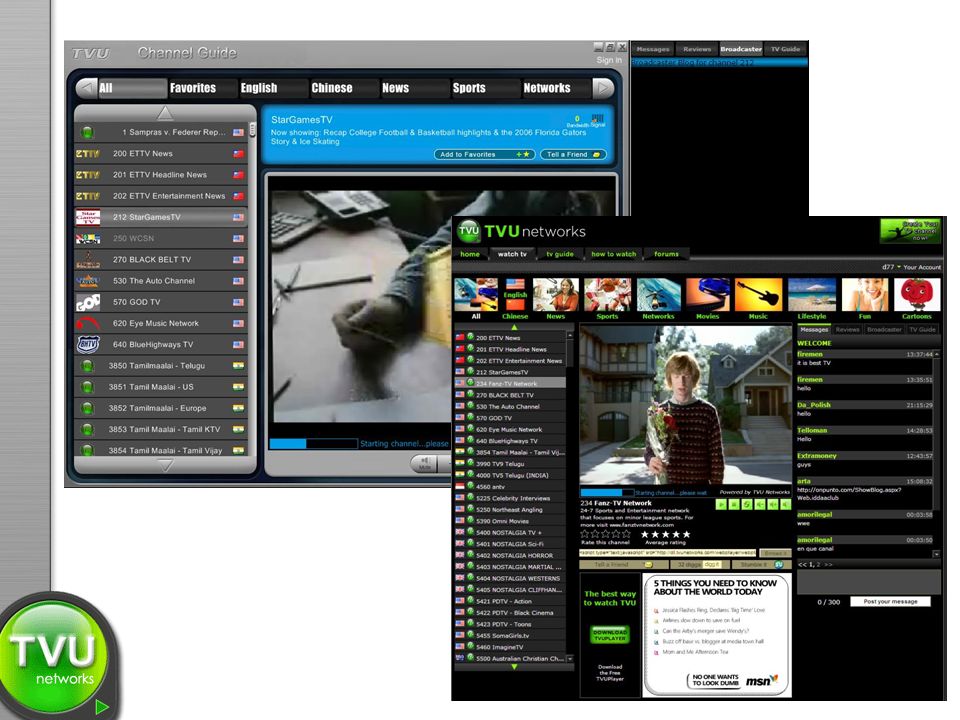
Task: Click the BlueHighways TV shield icon
Action: pos(88,345)
